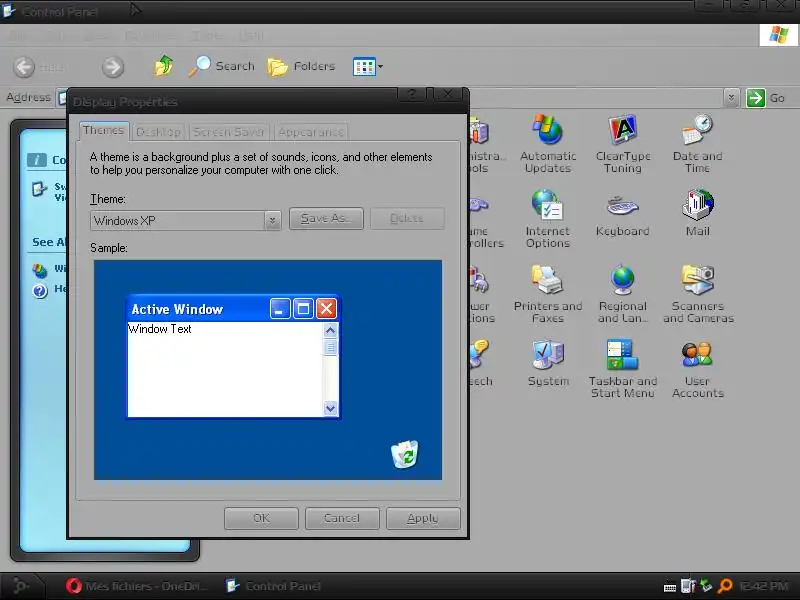Click the Windows Update icon in See Also
The image size is (800, 600).
(x=40, y=269)
